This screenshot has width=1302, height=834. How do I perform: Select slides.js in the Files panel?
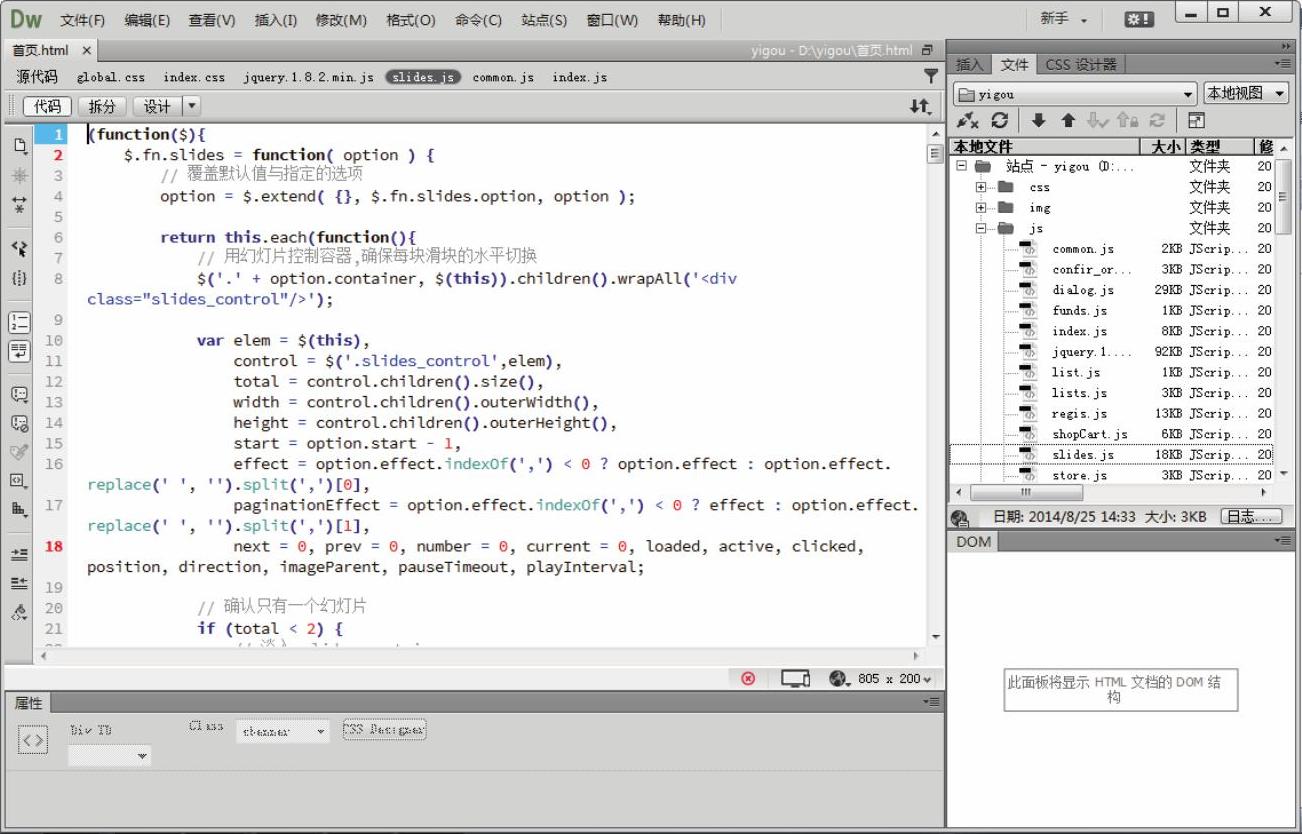[x=1082, y=455]
